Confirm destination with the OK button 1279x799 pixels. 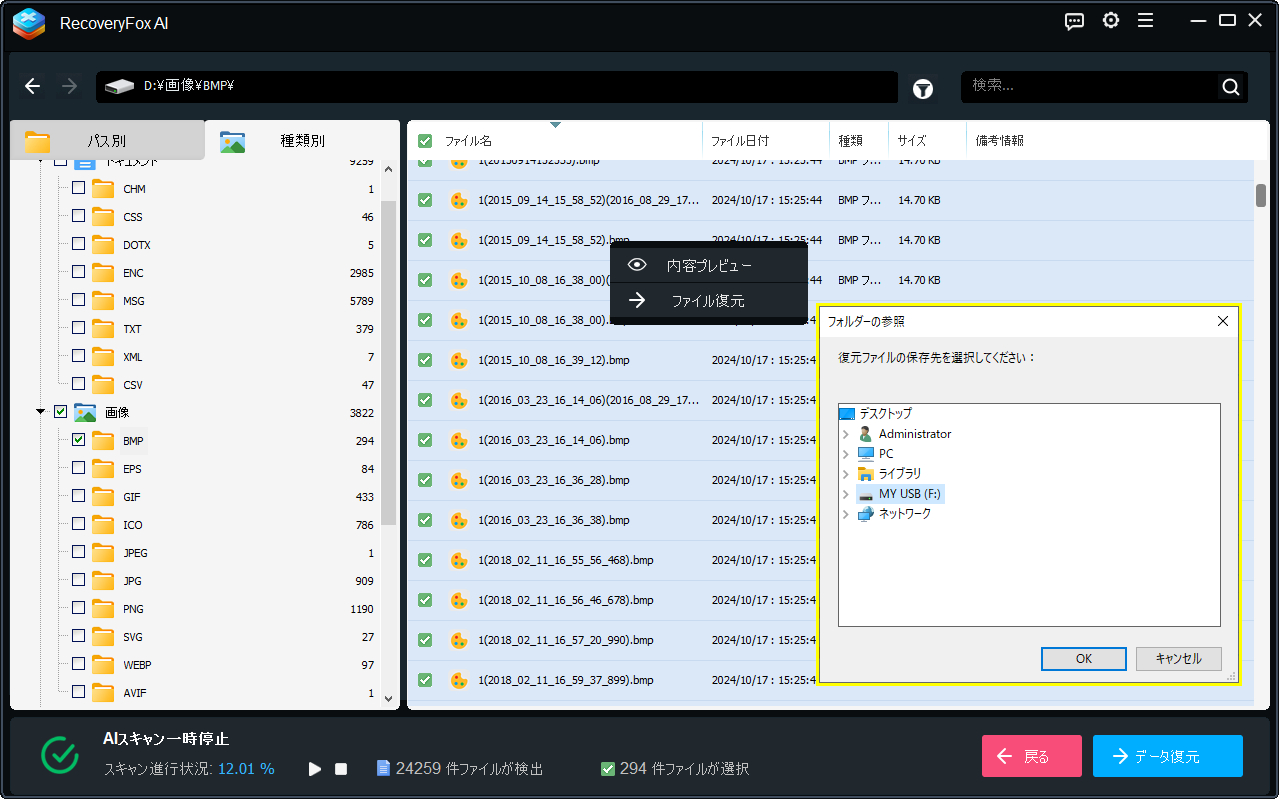click(1083, 658)
